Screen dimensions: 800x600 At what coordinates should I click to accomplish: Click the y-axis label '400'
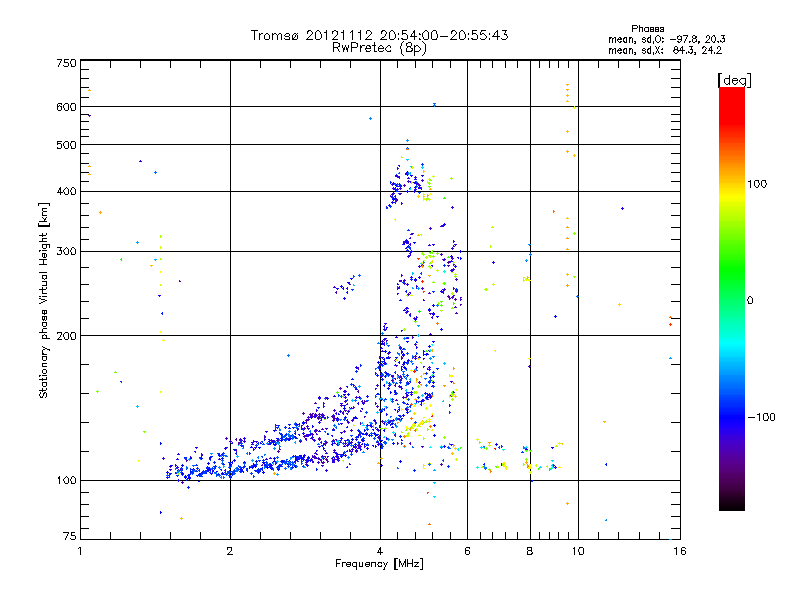pyautogui.click(x=66, y=191)
